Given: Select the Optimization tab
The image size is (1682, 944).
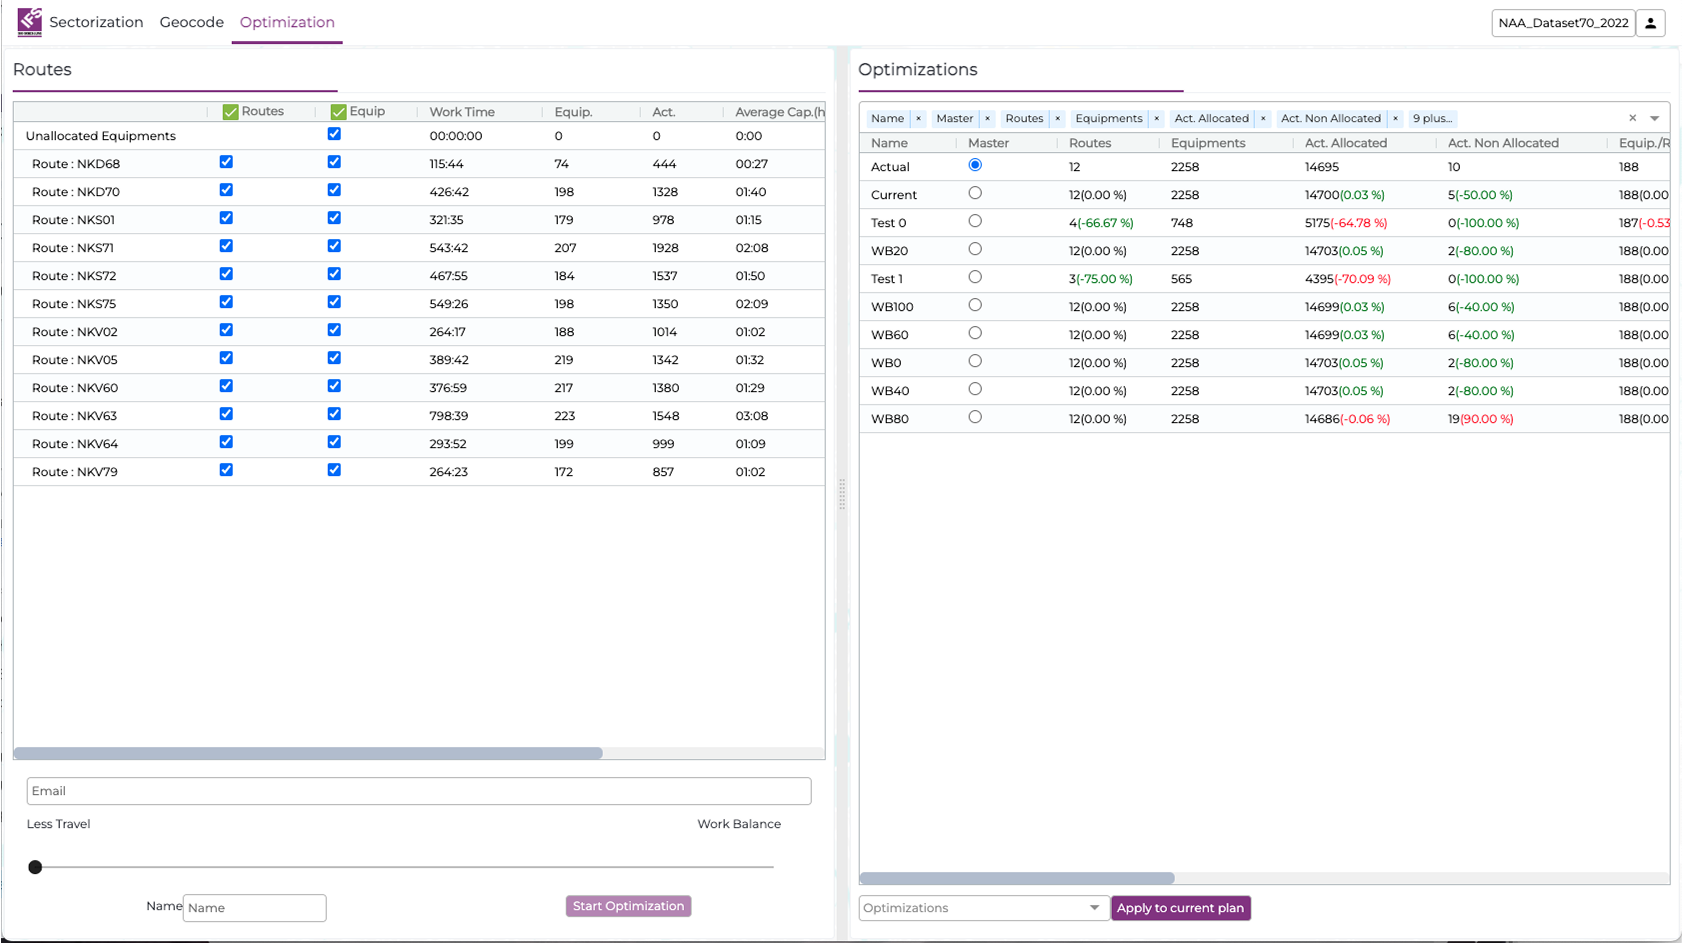Looking at the screenshot, I should click(287, 22).
